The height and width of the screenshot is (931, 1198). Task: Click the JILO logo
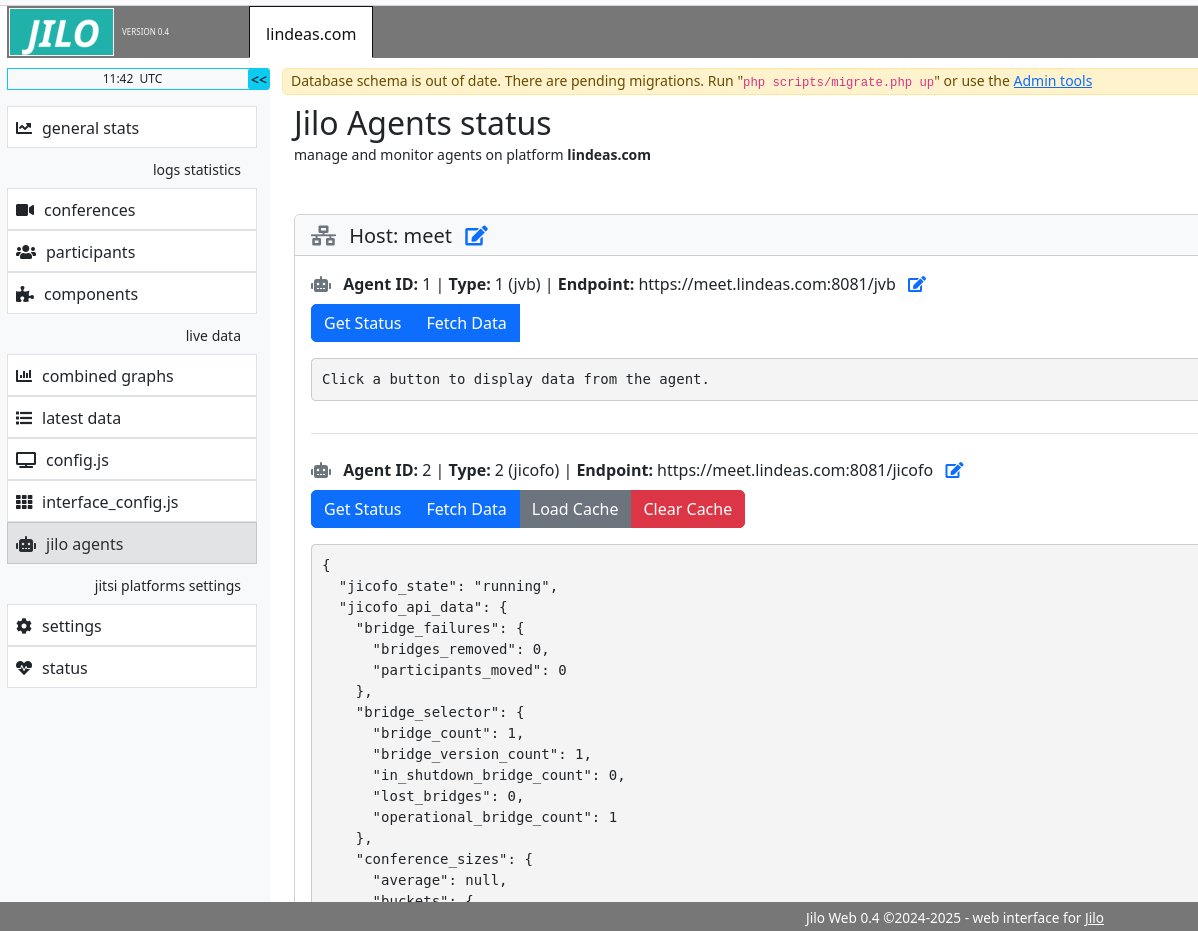pos(61,32)
